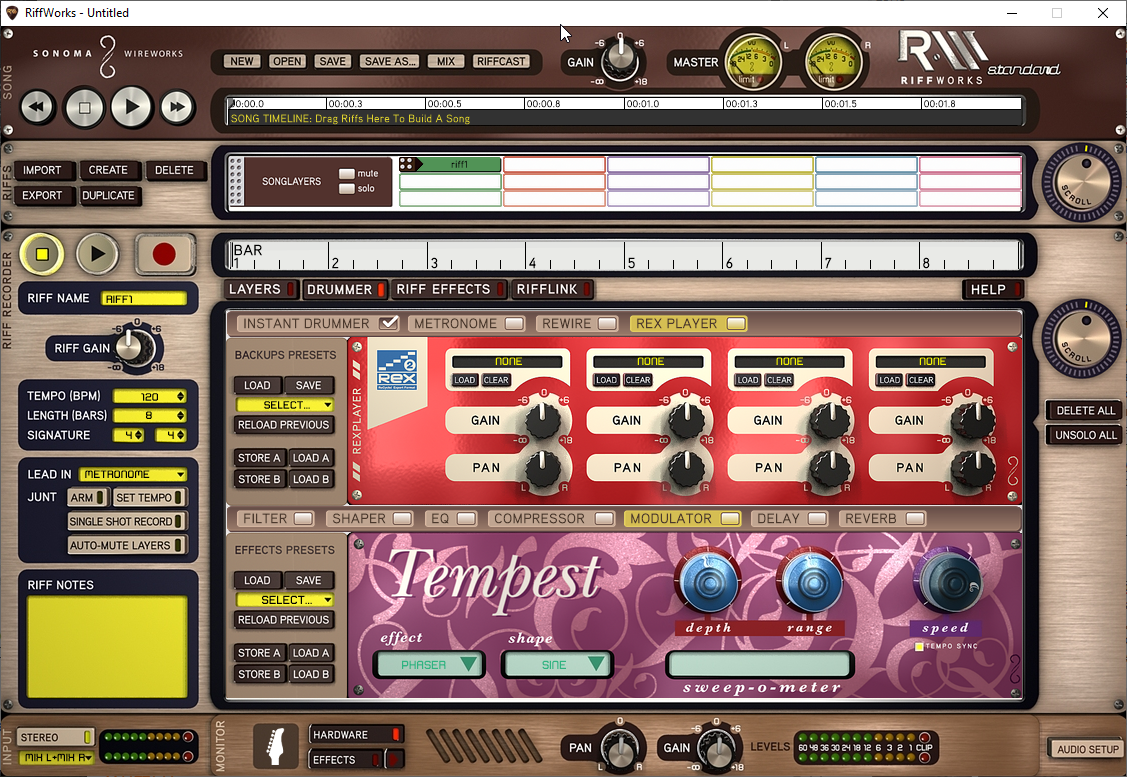Click SAVE AS... in top toolbar
The height and width of the screenshot is (777, 1127).
pos(390,61)
